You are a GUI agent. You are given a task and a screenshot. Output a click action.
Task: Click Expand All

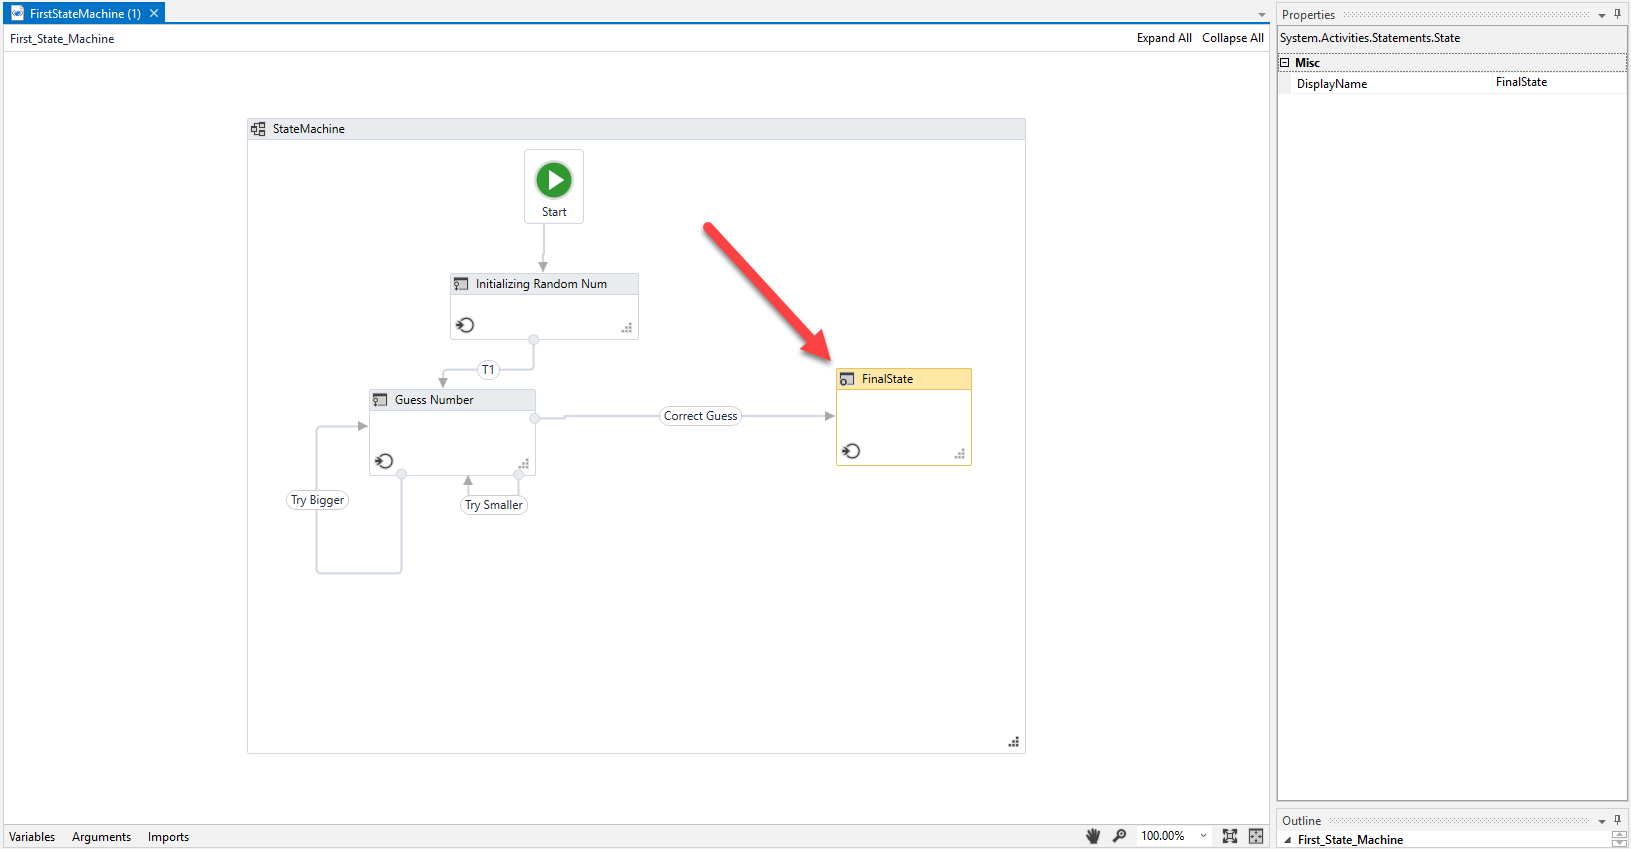tap(1164, 38)
